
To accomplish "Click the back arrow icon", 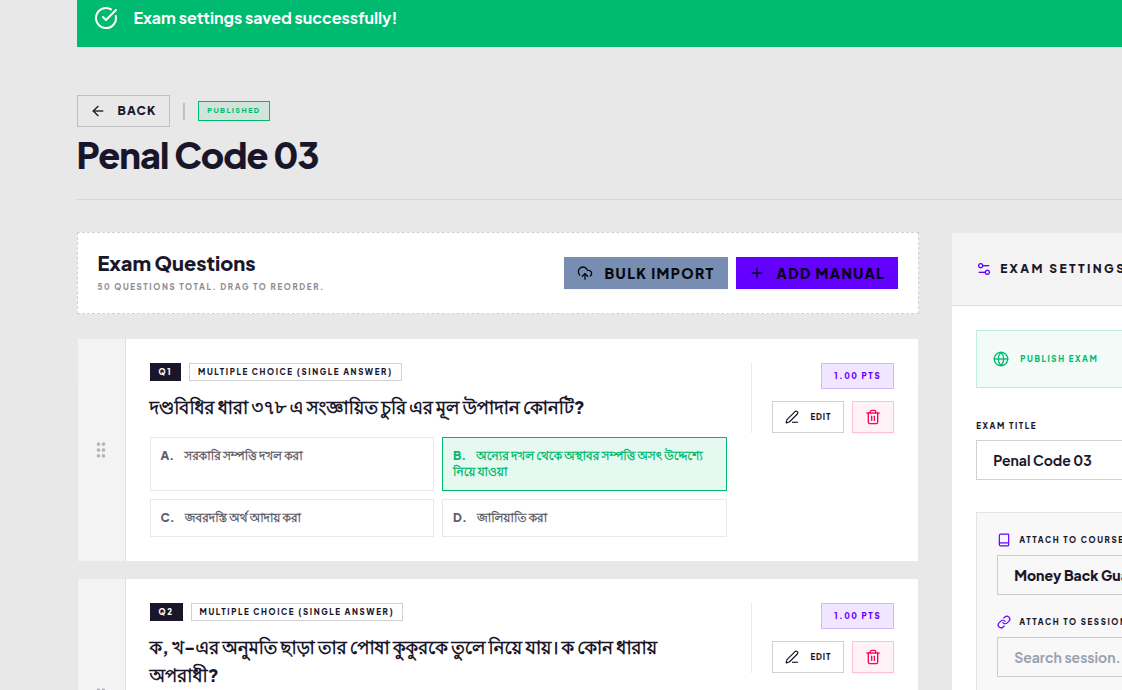I will point(98,111).
